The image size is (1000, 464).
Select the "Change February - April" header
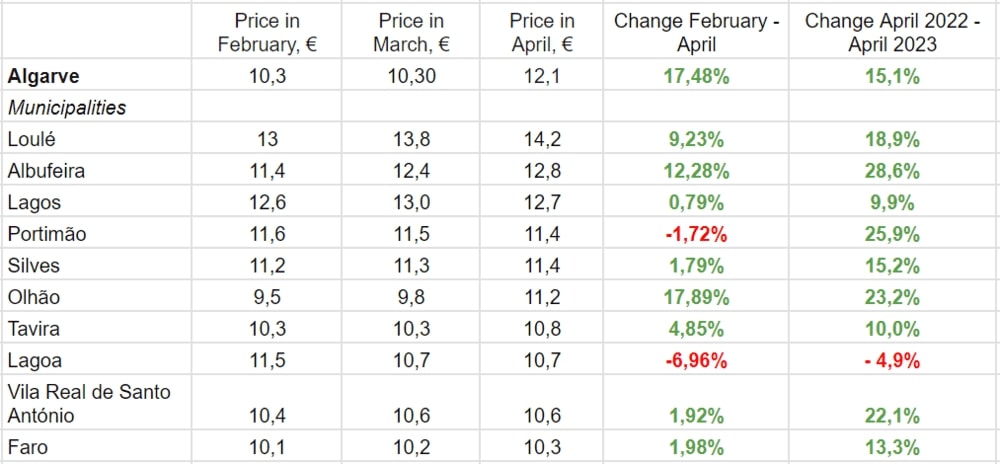tap(697, 32)
